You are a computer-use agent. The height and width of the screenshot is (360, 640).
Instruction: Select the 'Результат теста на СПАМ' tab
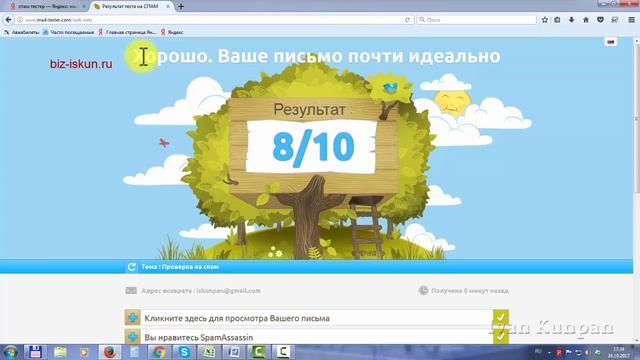click(130, 7)
